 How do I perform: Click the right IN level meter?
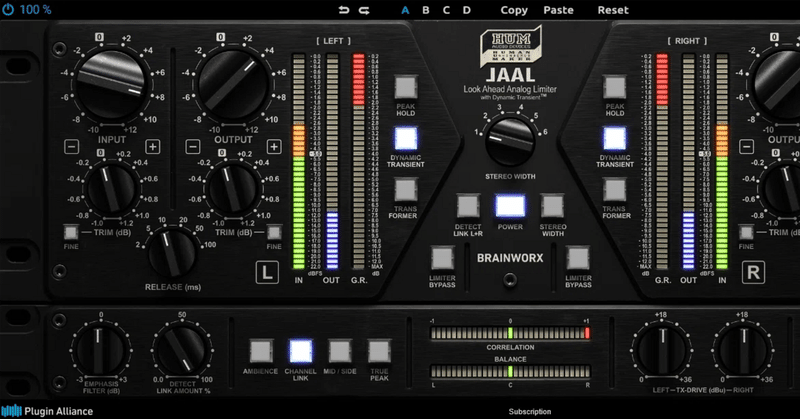click(x=722, y=161)
